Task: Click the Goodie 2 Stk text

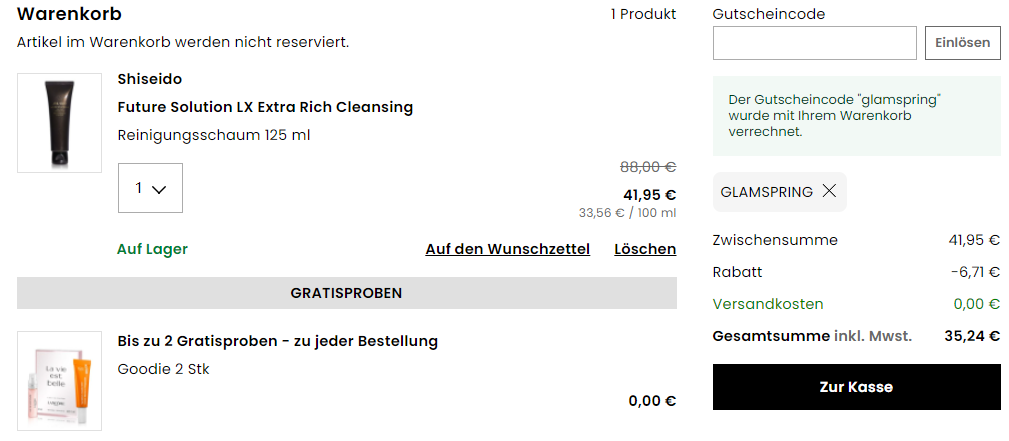Action: tap(163, 370)
